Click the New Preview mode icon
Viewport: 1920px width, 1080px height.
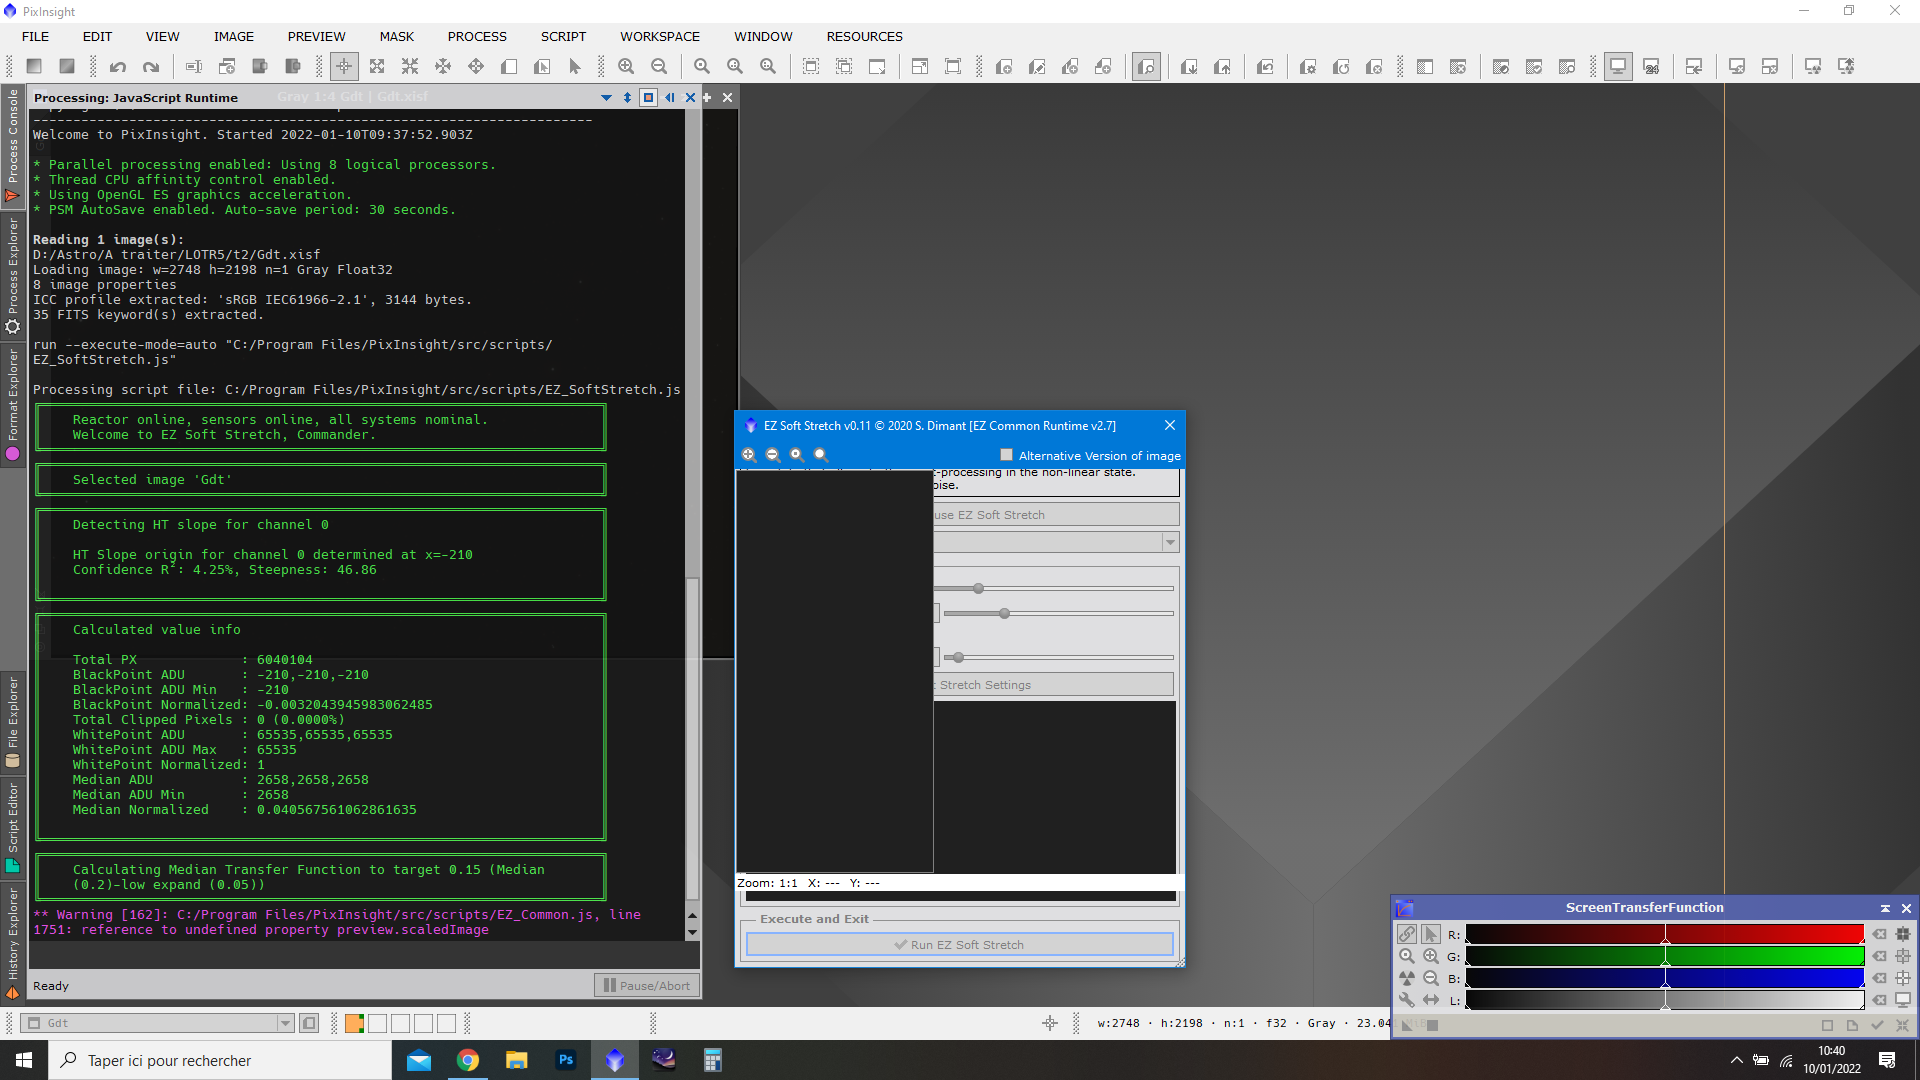(x=509, y=67)
